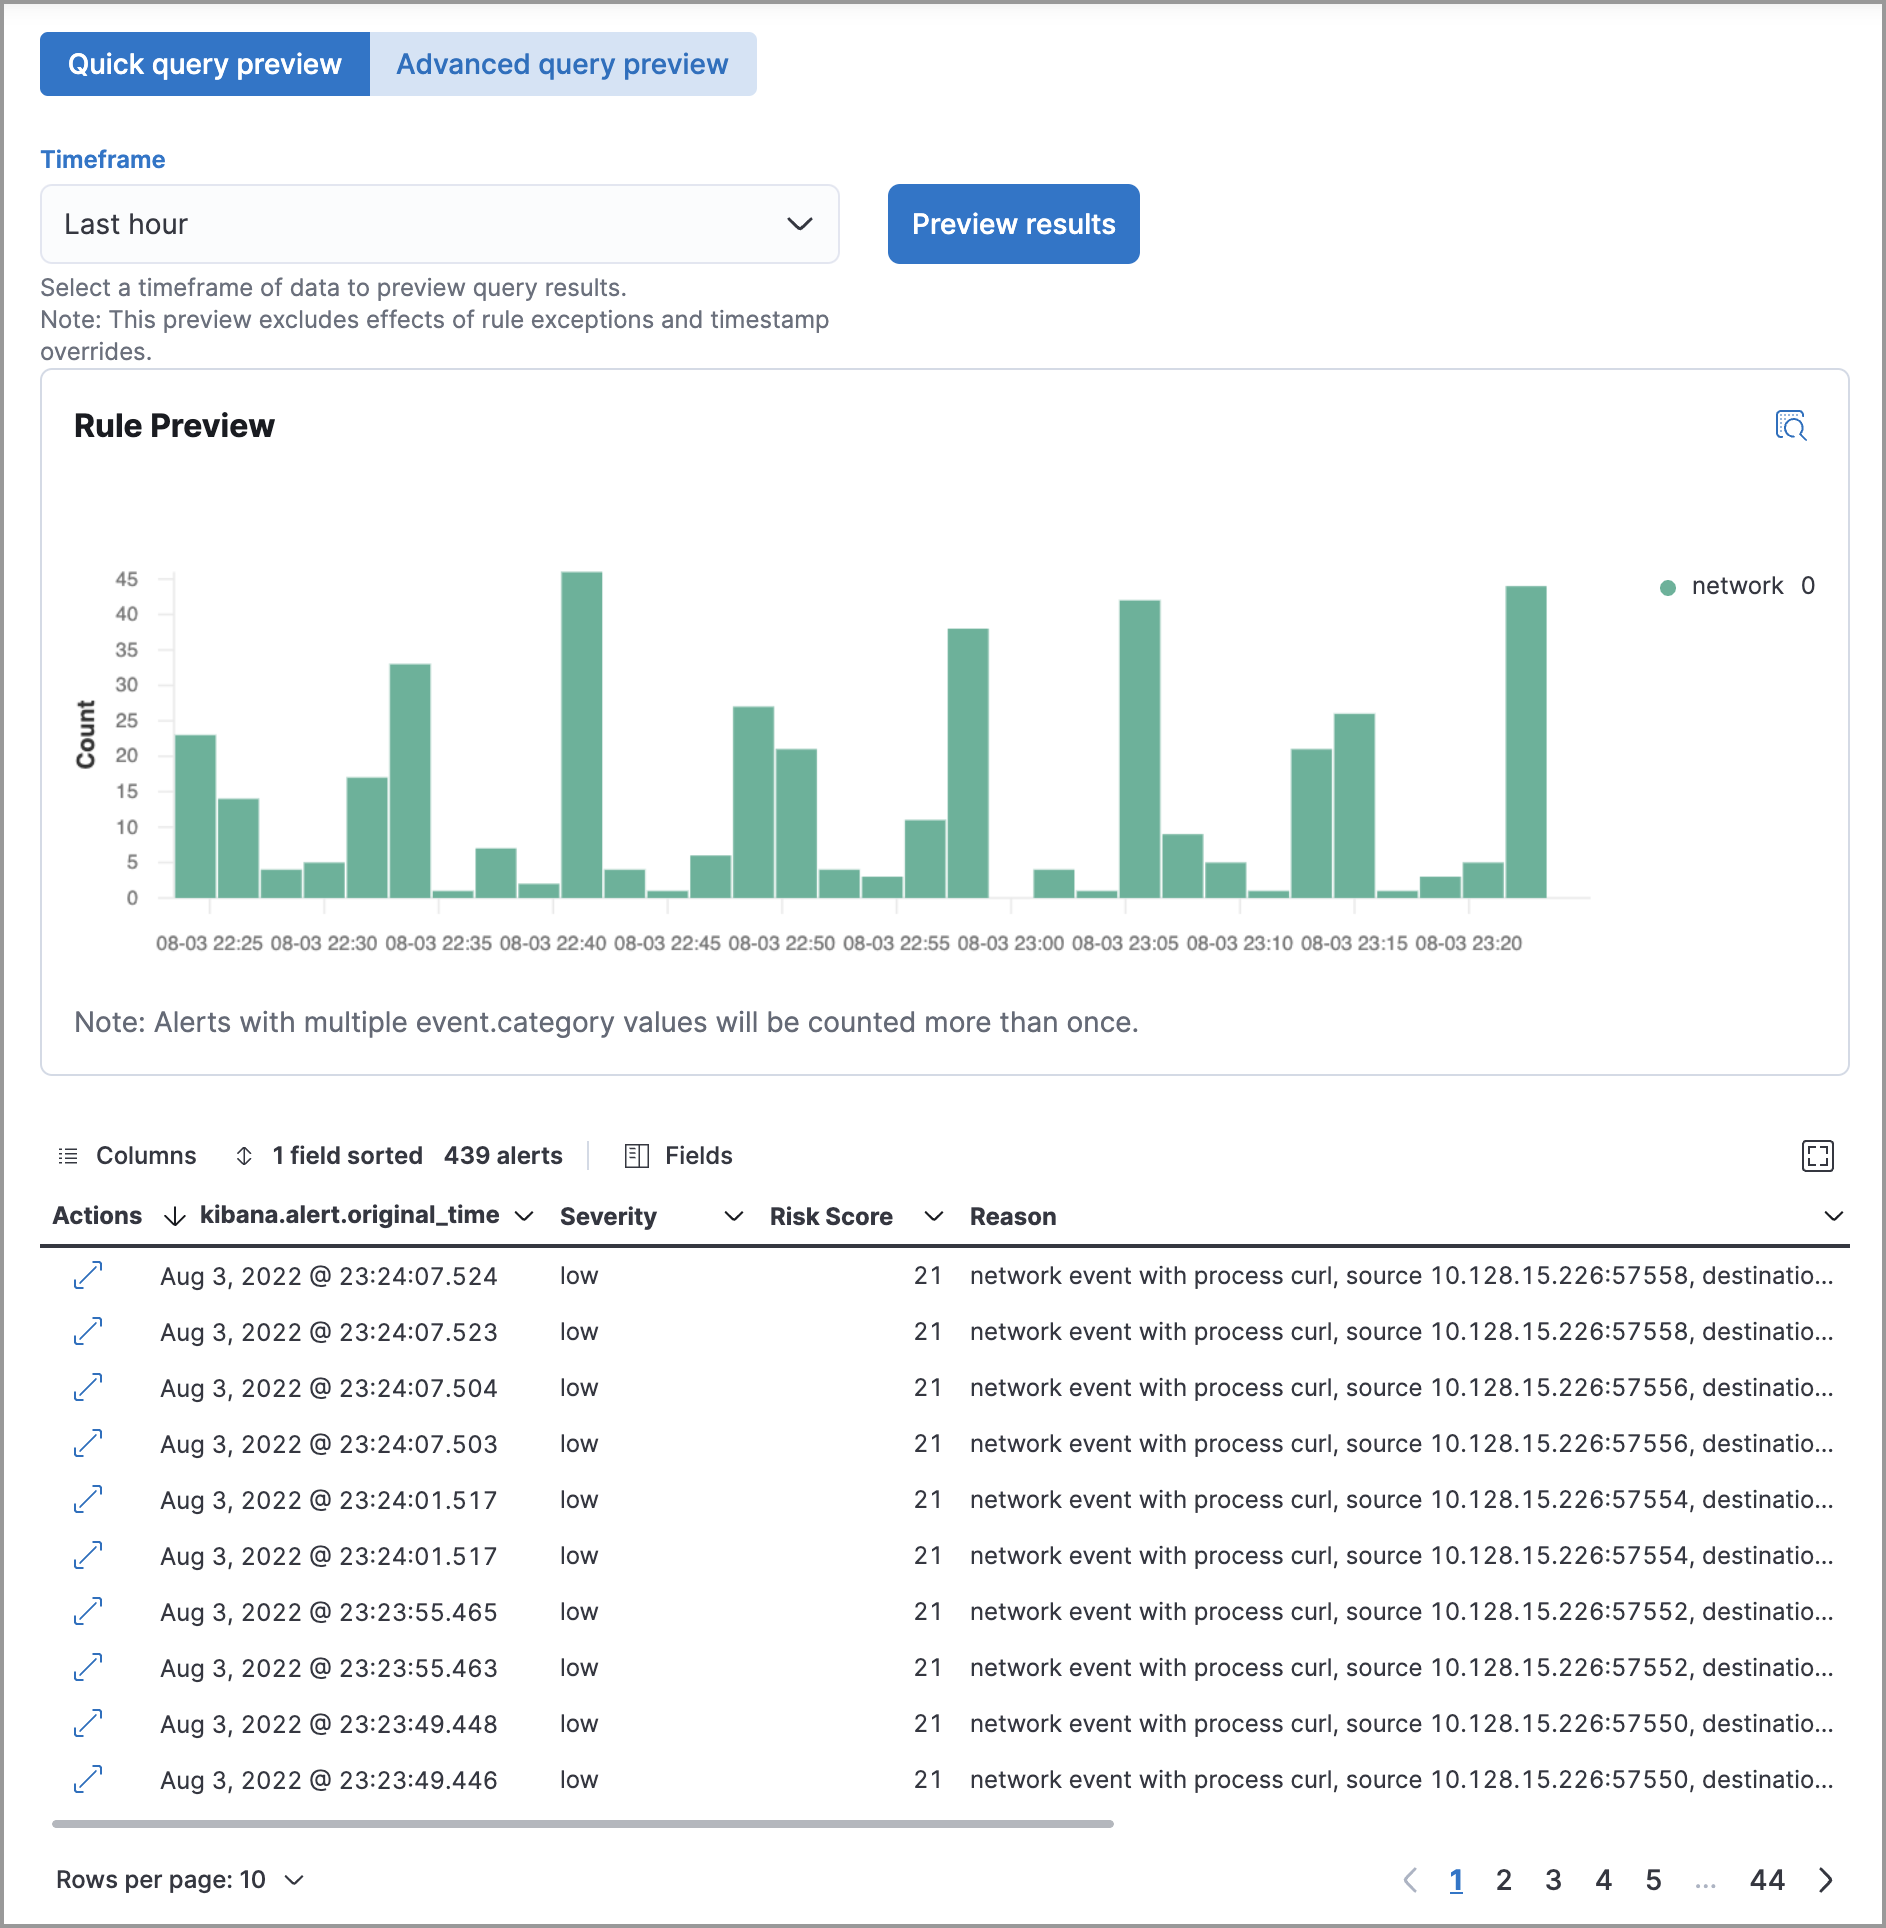
Task: Go to next page using right arrow
Action: 1826,1880
